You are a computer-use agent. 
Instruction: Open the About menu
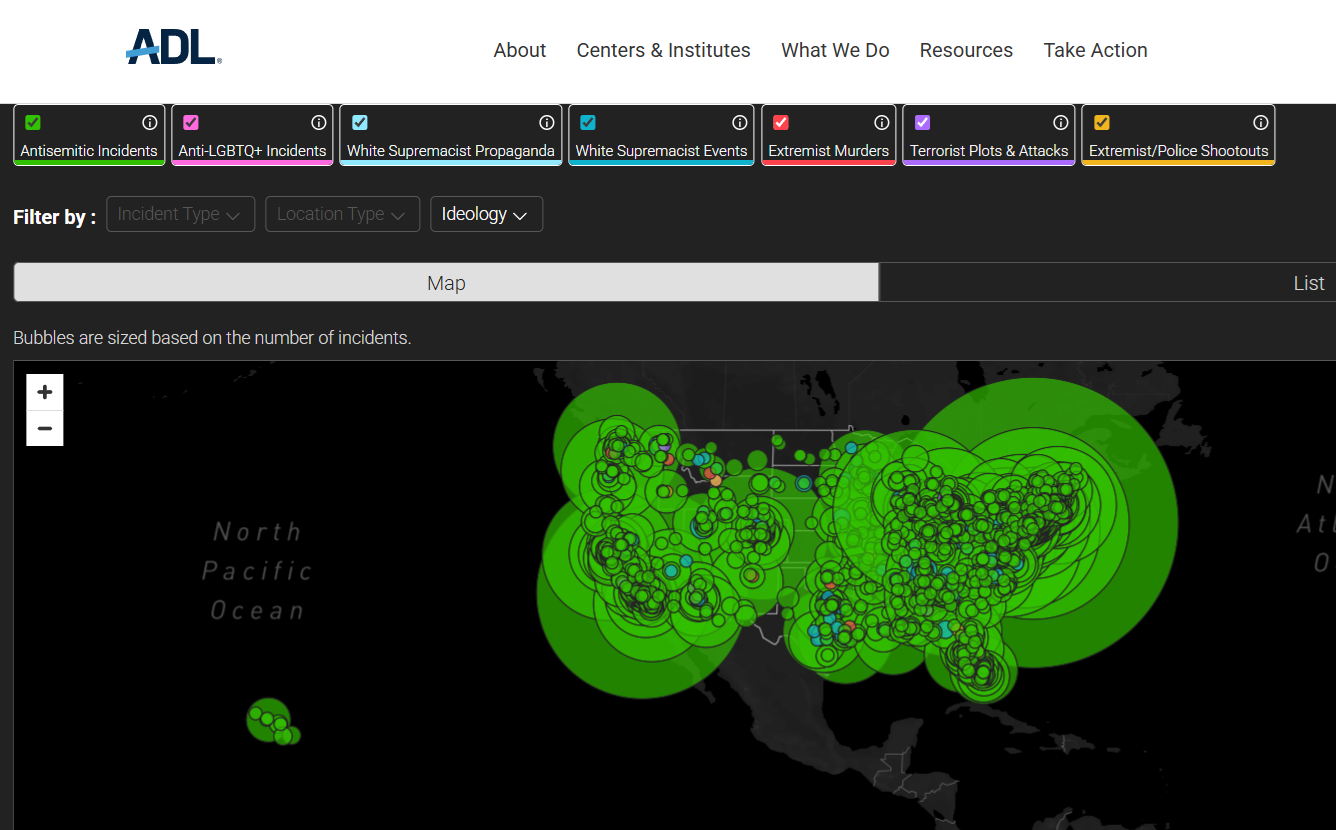click(x=520, y=50)
